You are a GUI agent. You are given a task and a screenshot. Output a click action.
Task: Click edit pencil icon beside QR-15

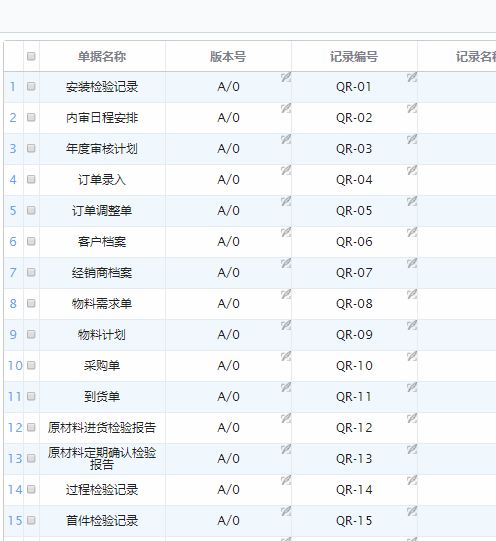pyautogui.click(x=411, y=511)
